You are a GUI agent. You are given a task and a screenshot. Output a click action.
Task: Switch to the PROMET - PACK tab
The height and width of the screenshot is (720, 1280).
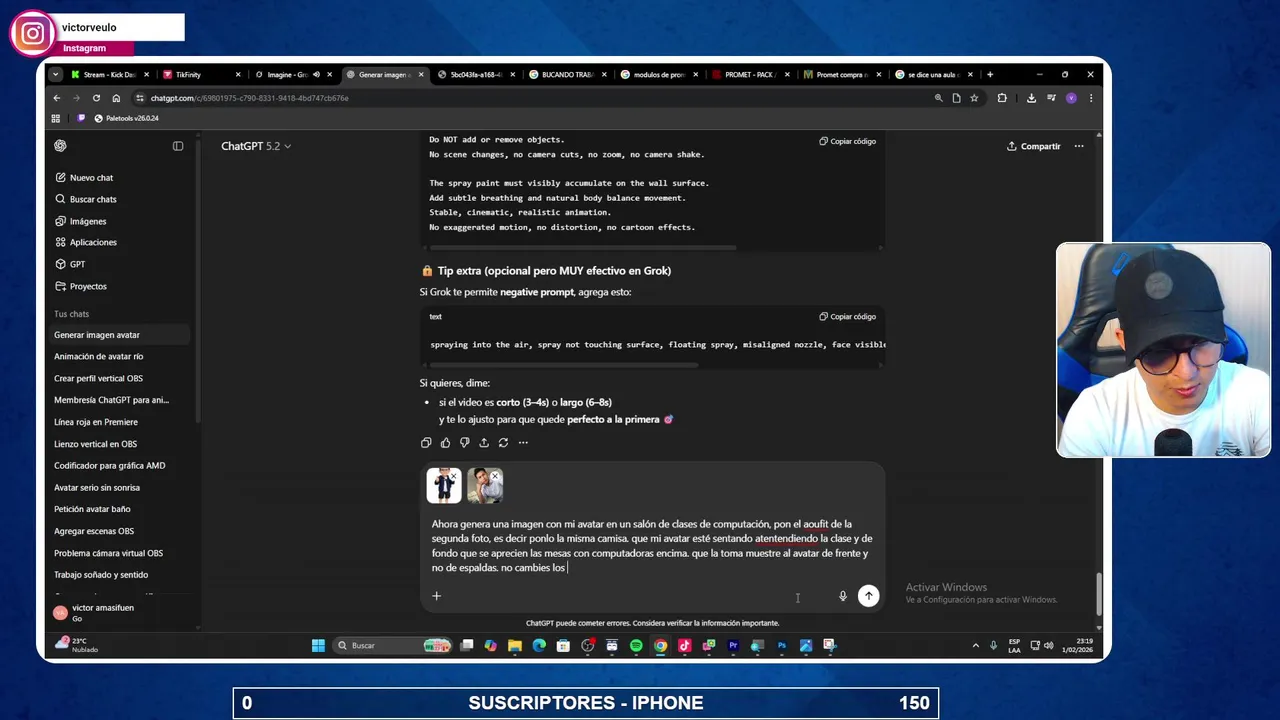click(x=750, y=75)
